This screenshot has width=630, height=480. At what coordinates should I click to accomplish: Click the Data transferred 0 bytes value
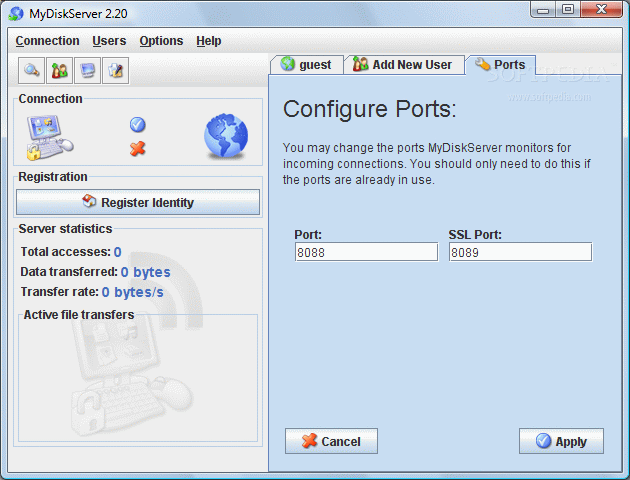(145, 272)
